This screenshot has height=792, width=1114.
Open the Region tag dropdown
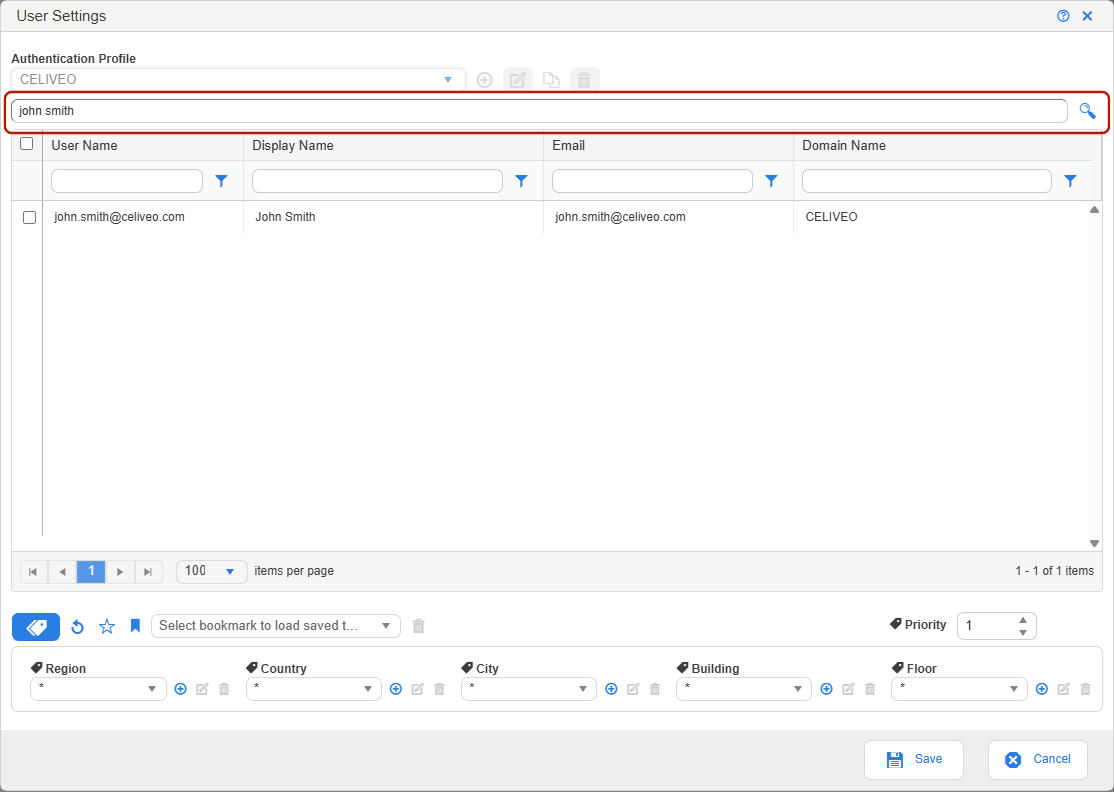[x=98, y=689]
